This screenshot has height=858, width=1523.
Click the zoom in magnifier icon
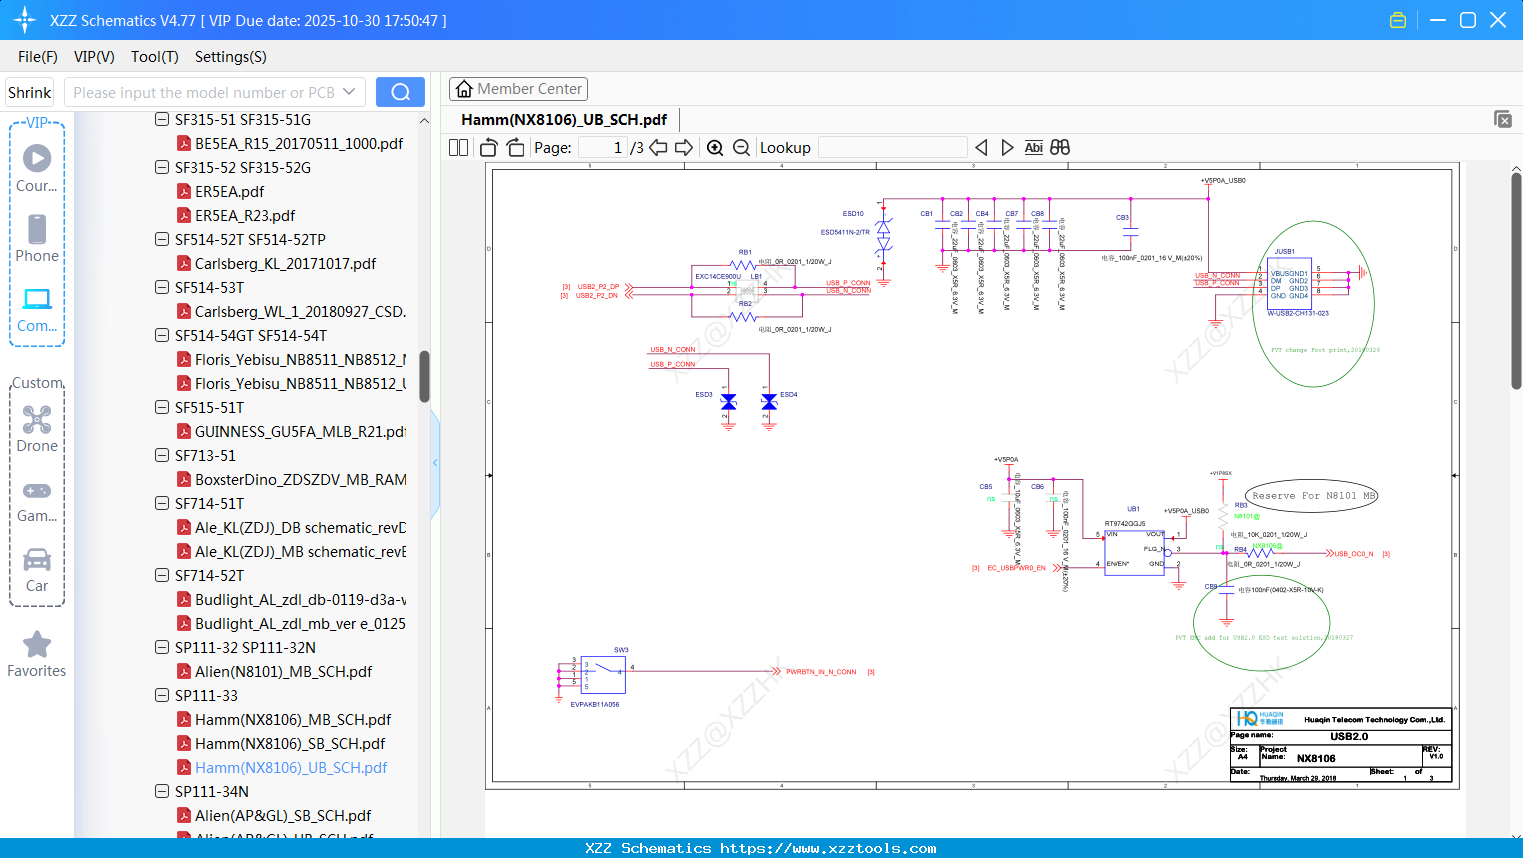(x=715, y=148)
